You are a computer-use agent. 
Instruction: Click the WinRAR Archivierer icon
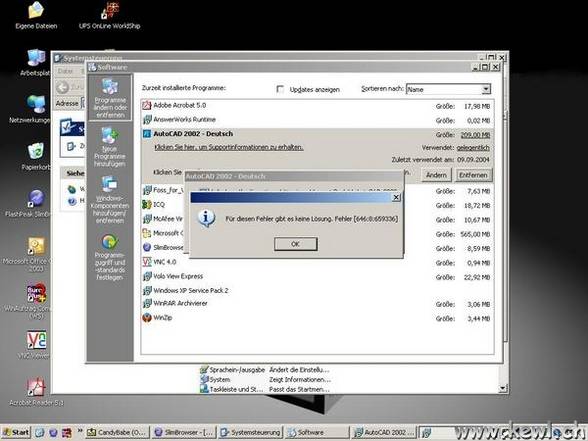pos(147,303)
